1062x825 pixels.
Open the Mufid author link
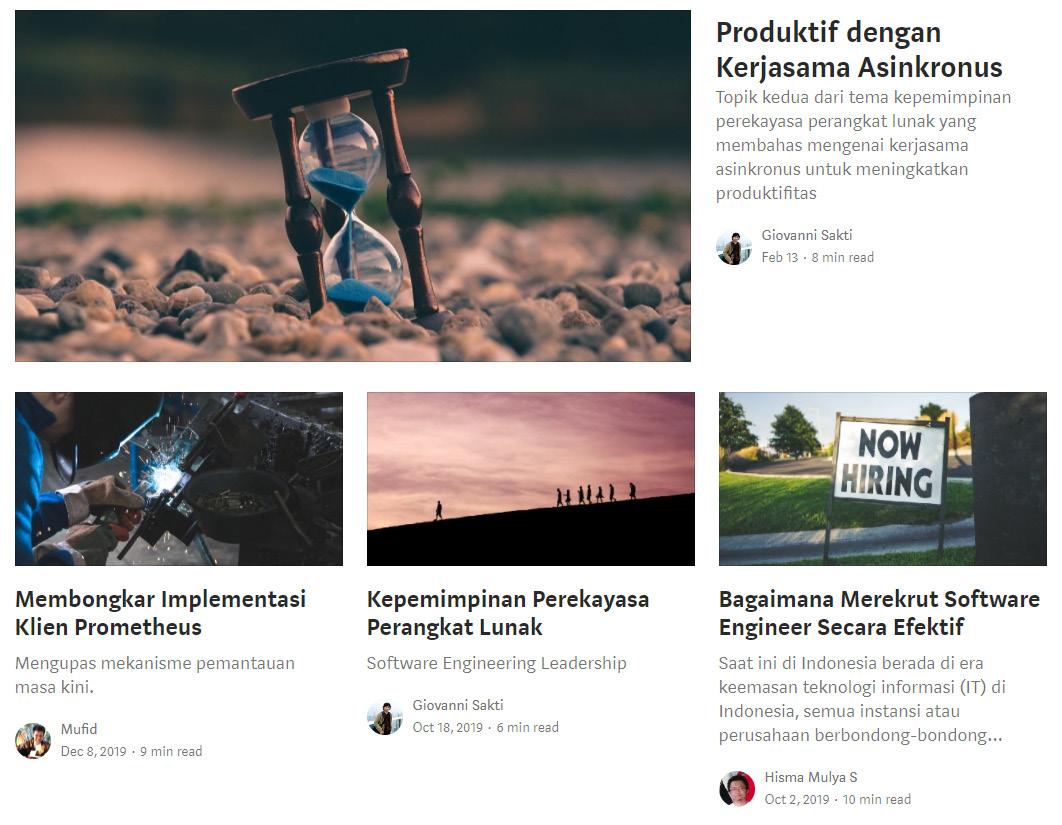tap(79, 729)
